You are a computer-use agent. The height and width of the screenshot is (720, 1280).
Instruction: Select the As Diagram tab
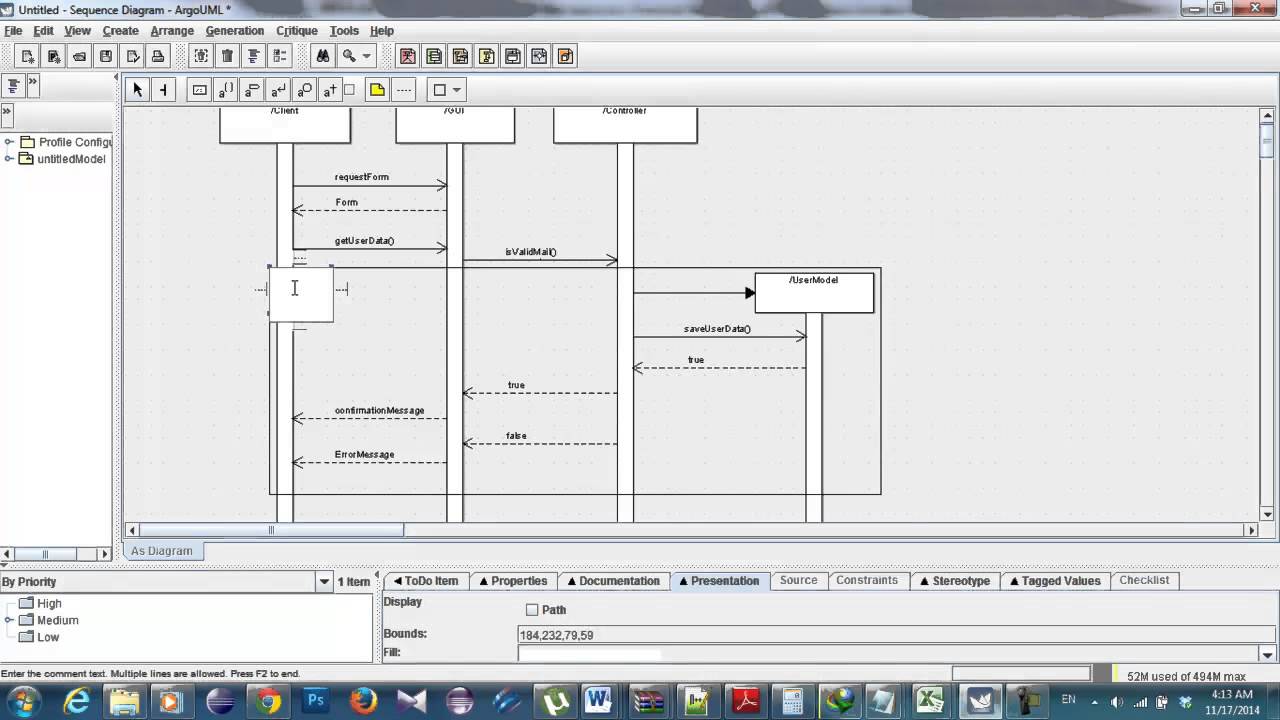pos(162,551)
